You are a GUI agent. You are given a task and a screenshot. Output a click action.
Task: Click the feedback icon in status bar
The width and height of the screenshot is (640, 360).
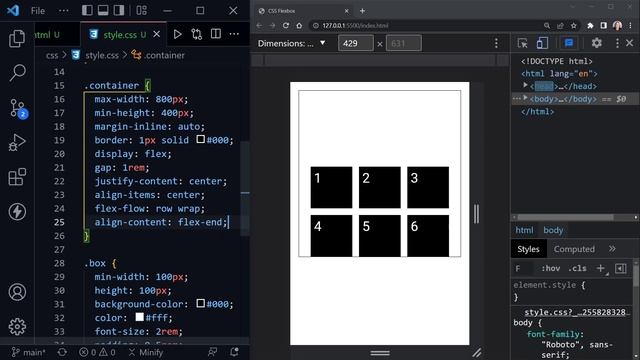213,352
